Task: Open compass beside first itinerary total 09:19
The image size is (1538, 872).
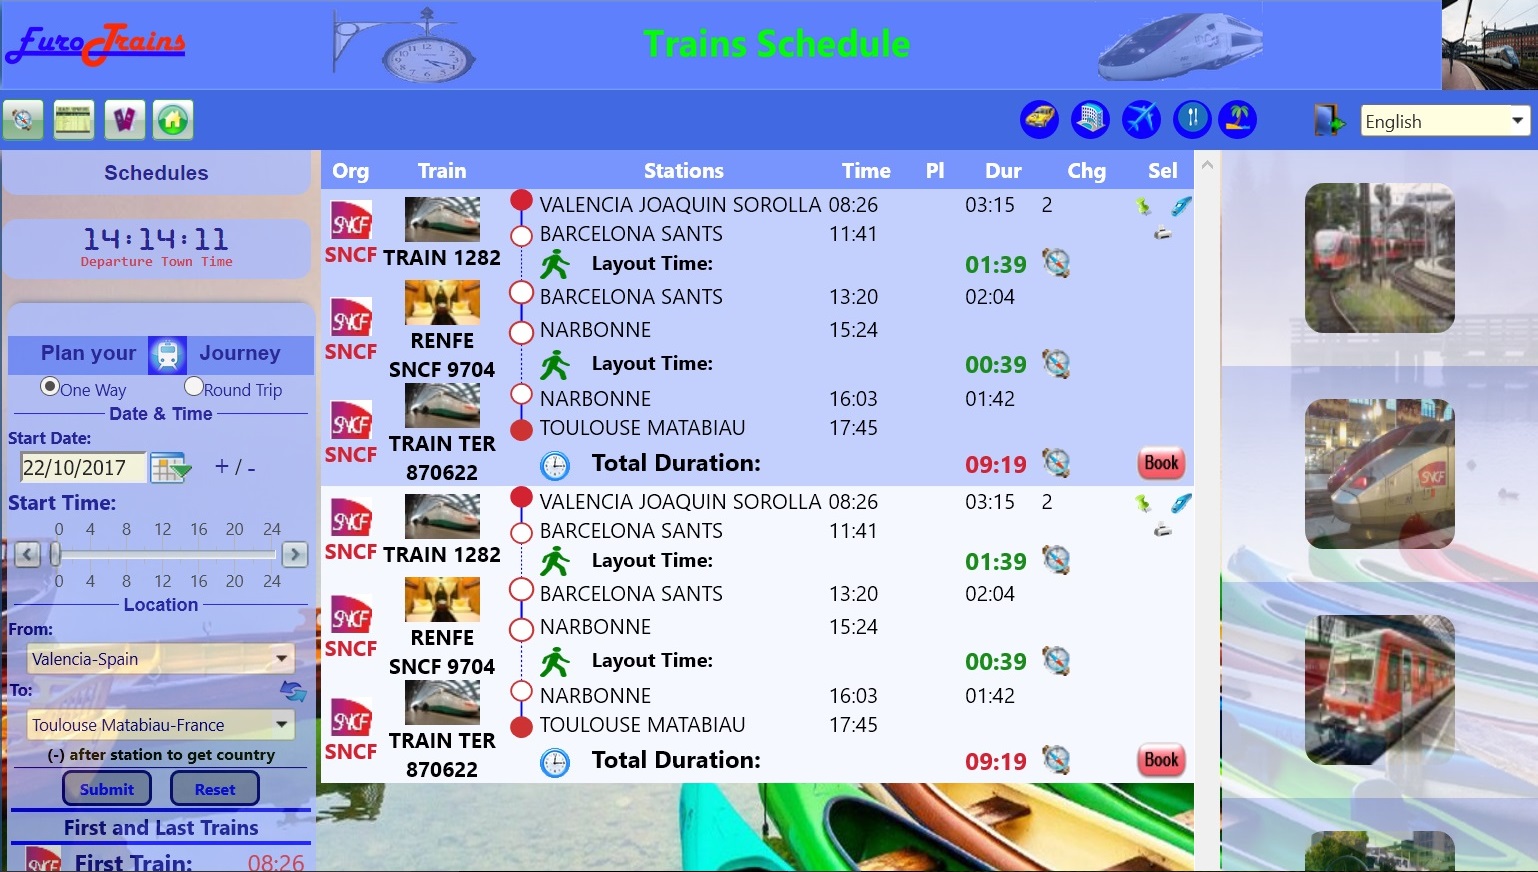Action: [x=1056, y=462]
